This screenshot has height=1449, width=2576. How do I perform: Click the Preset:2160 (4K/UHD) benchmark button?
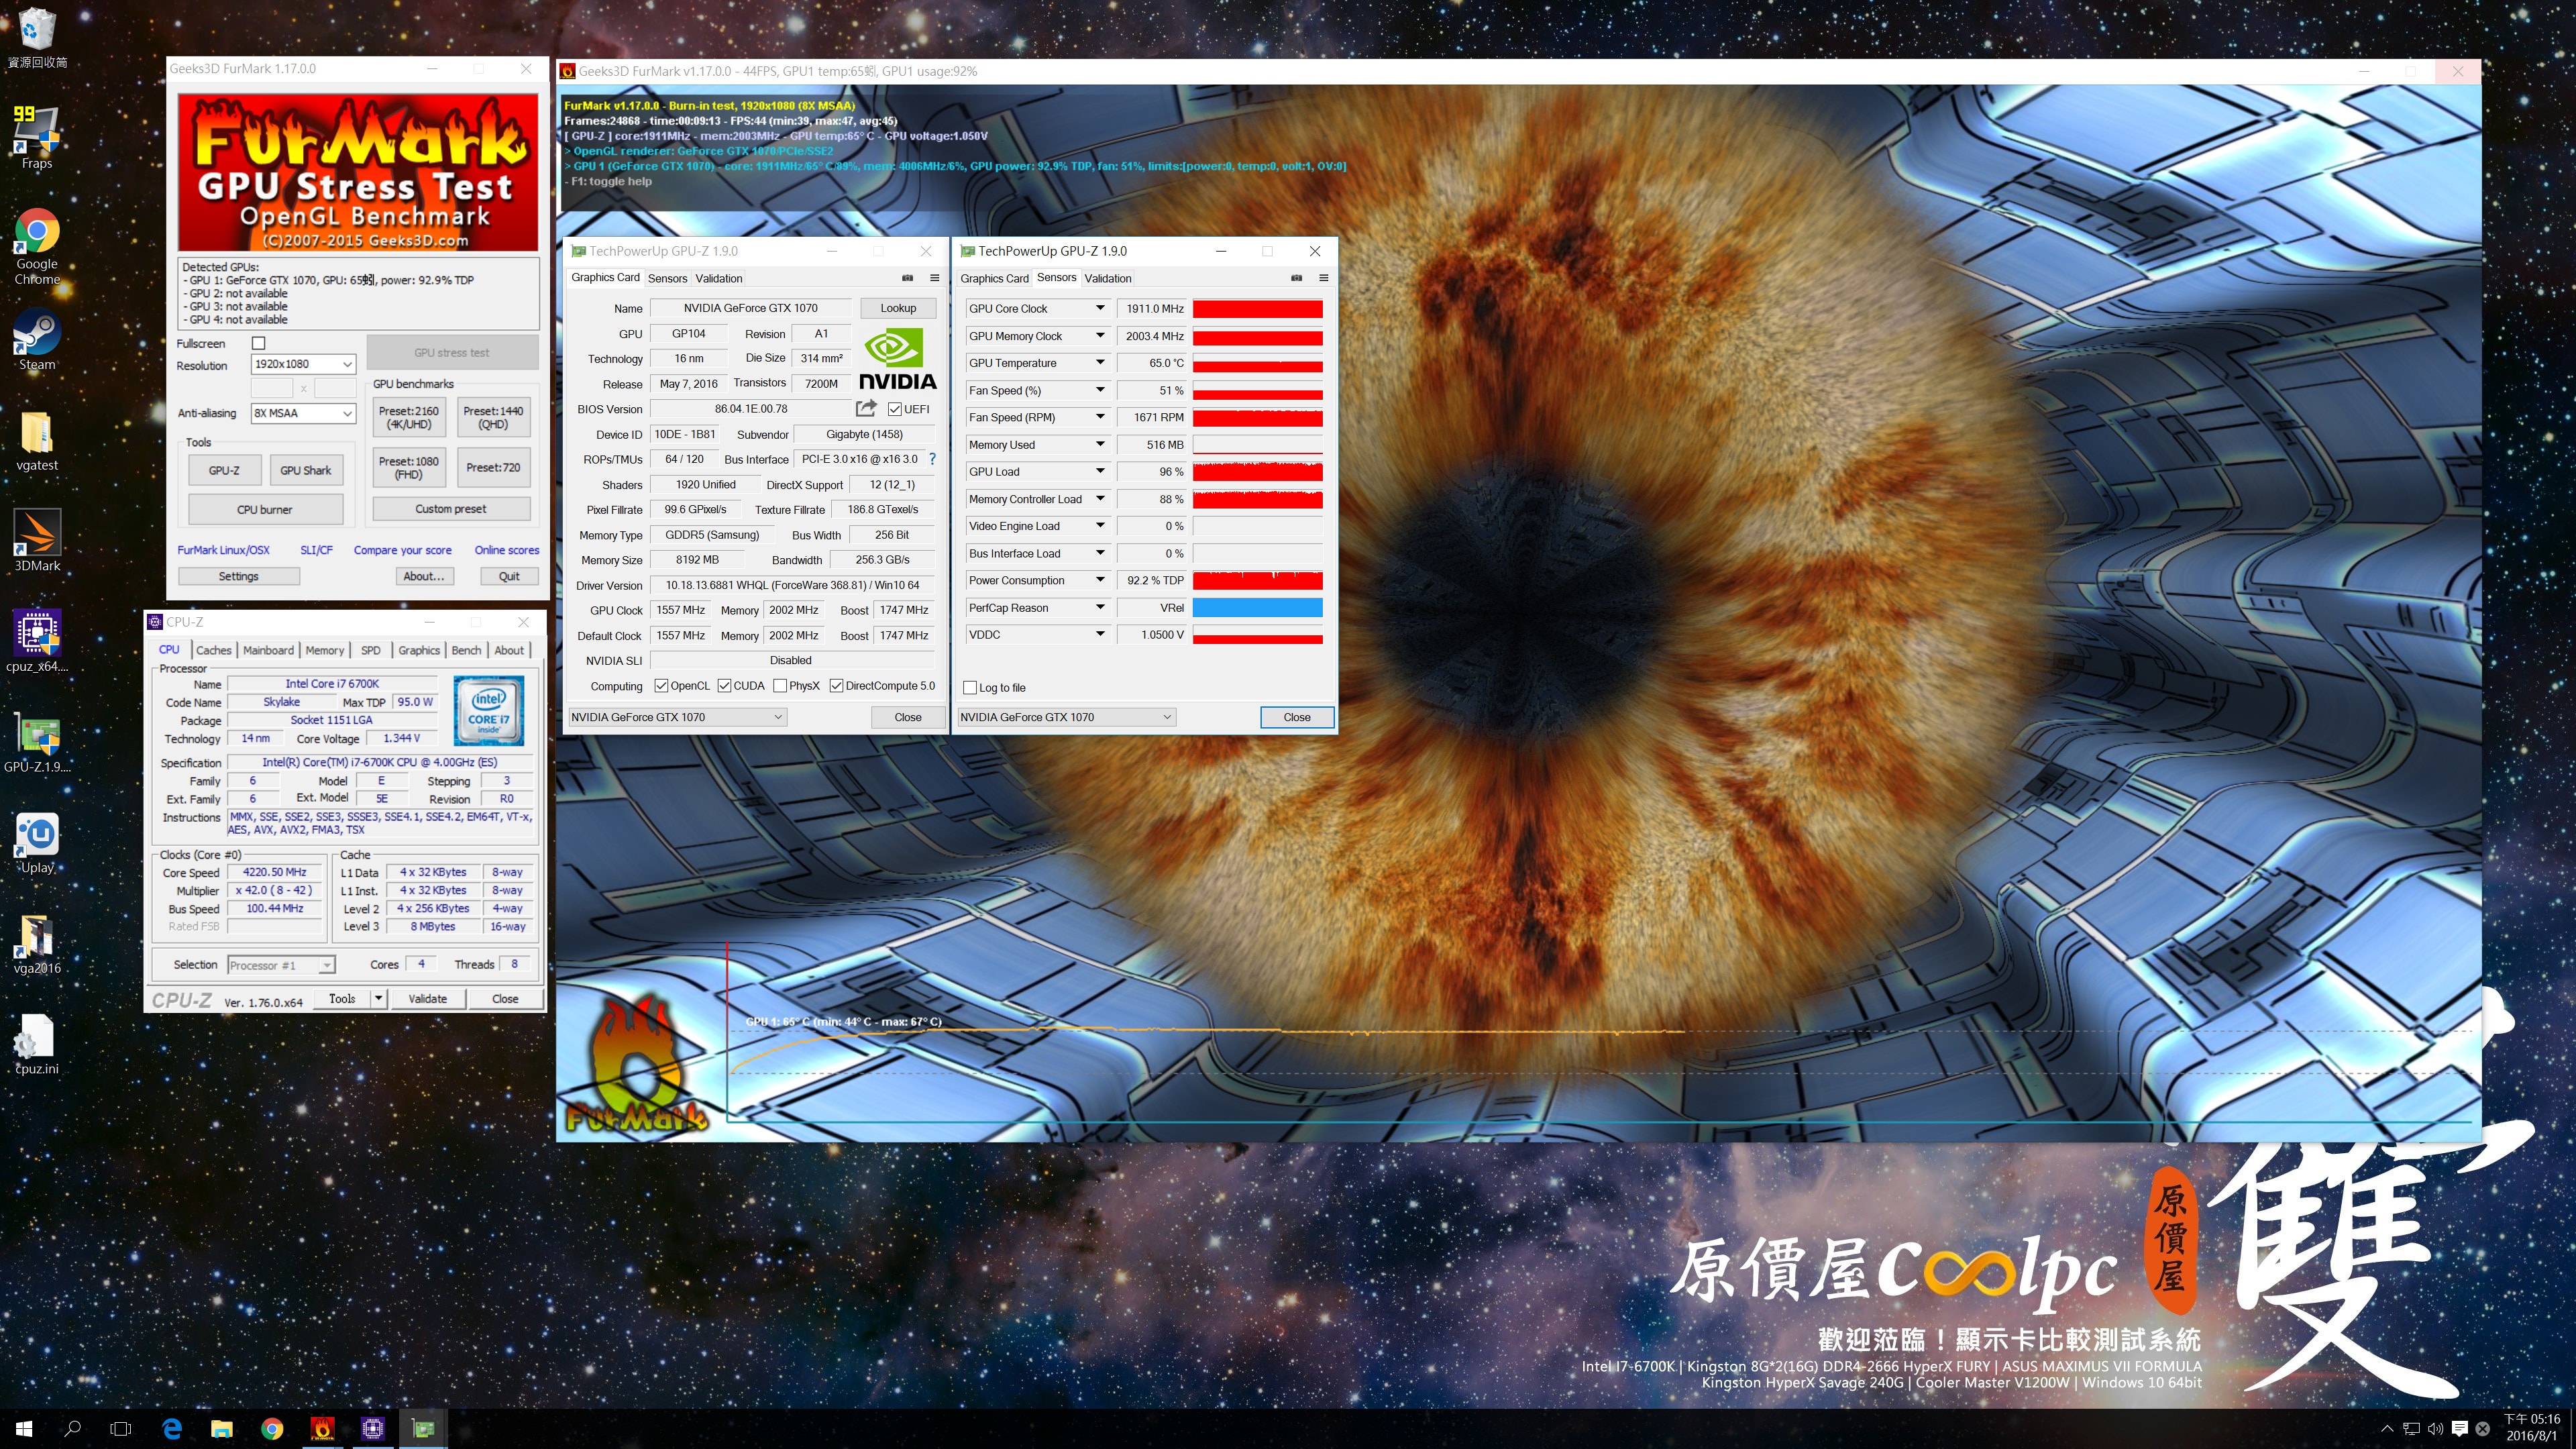tap(408, 417)
